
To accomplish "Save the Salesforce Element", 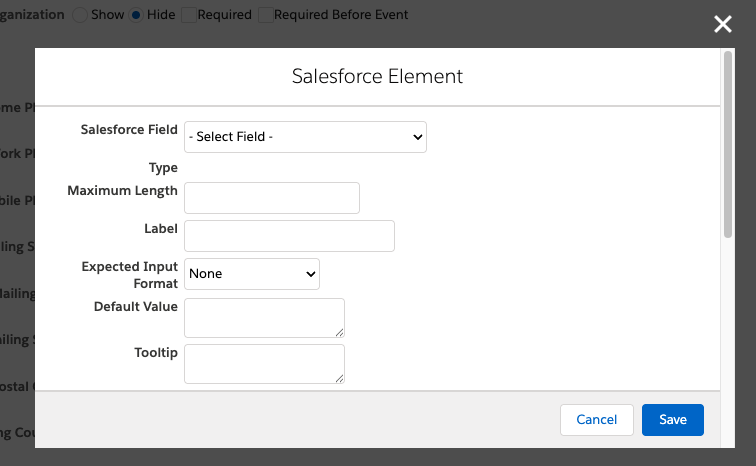I will 673,420.
